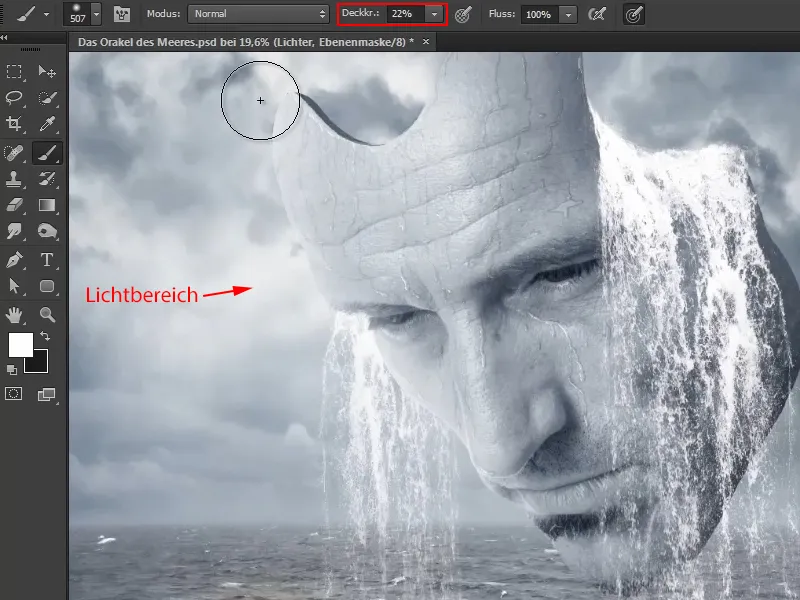Select the Sponge tool
The image size is (800, 600).
(47, 231)
